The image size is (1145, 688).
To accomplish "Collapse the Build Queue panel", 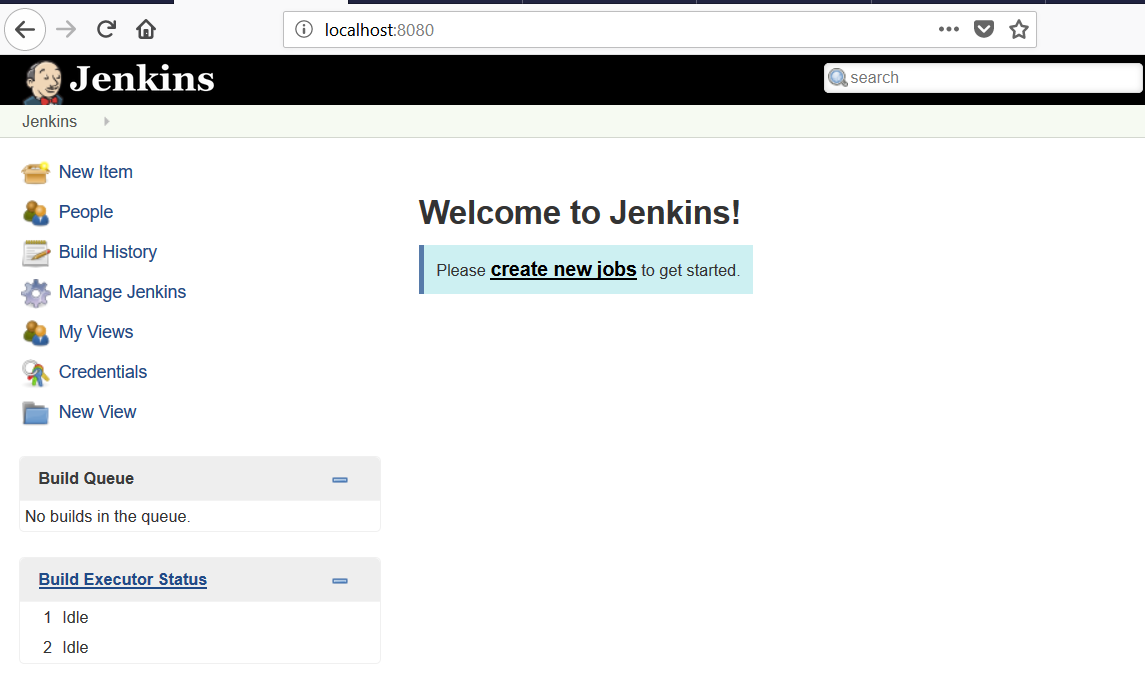I will click(x=340, y=480).
